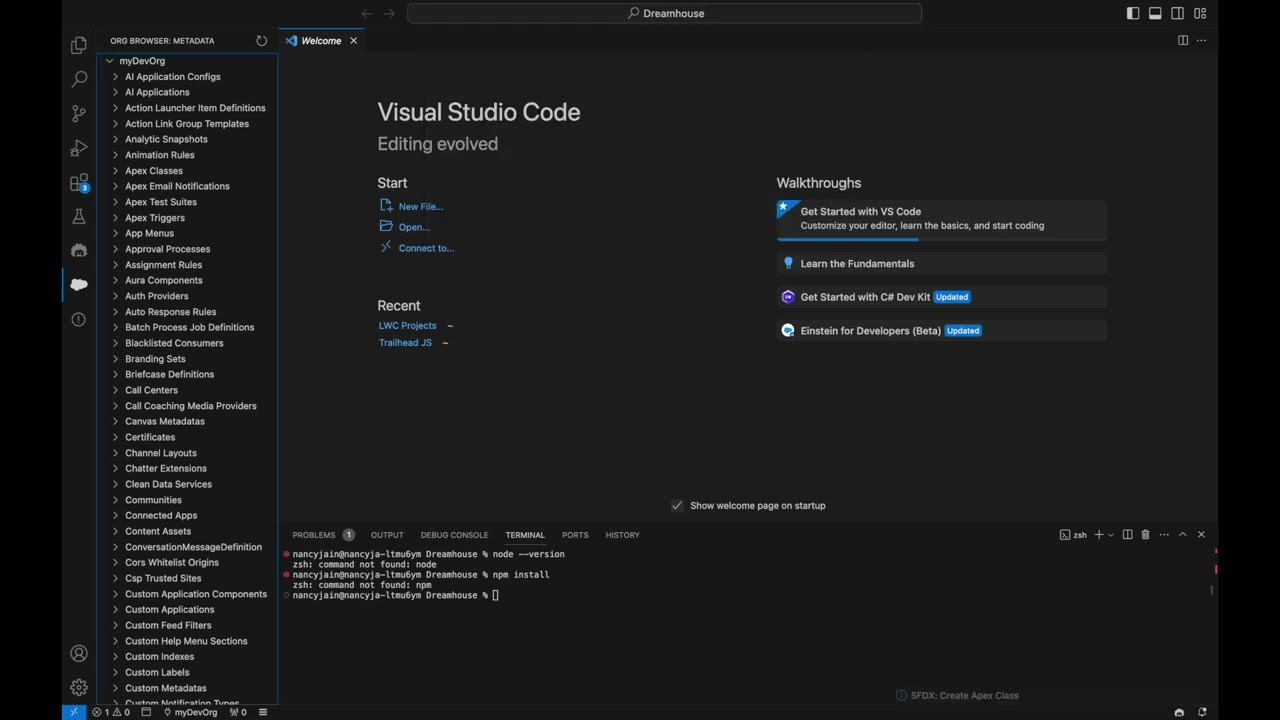The height and width of the screenshot is (720, 1280).
Task: Kill the terminal with trash icon
Action: [x=1145, y=535]
